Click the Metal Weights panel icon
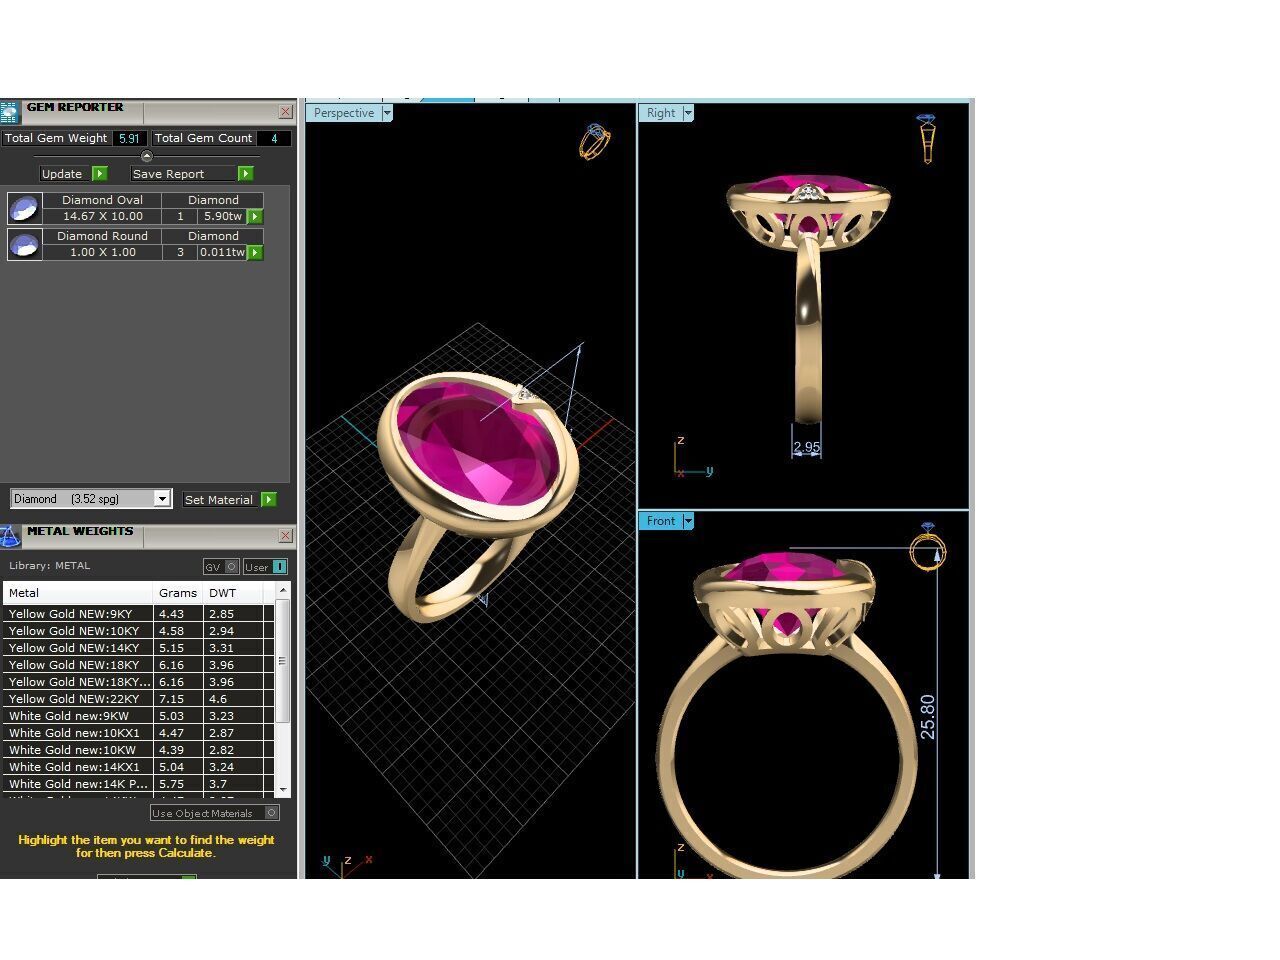 click(x=10, y=537)
